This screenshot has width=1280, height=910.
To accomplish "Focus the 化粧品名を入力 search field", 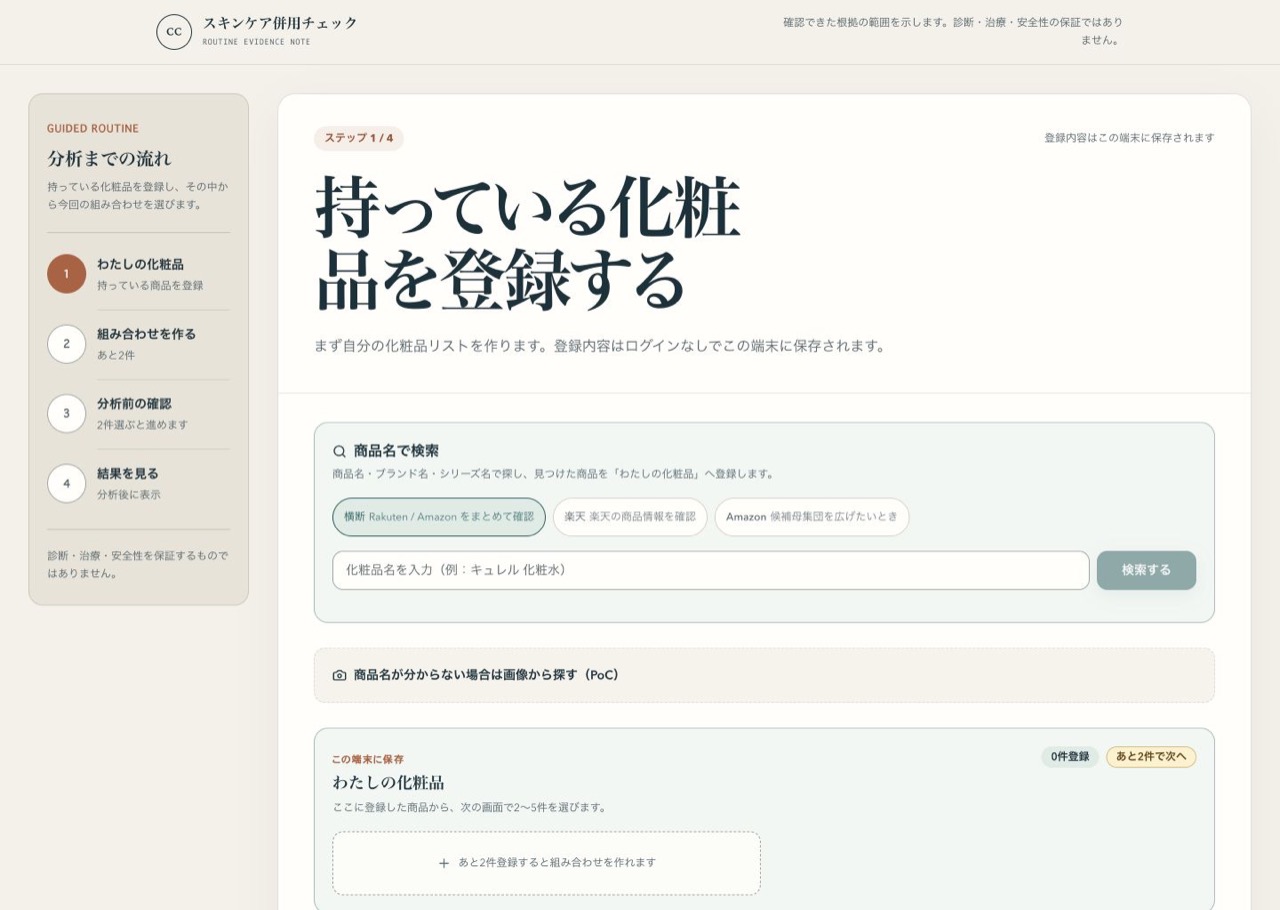I will point(711,570).
